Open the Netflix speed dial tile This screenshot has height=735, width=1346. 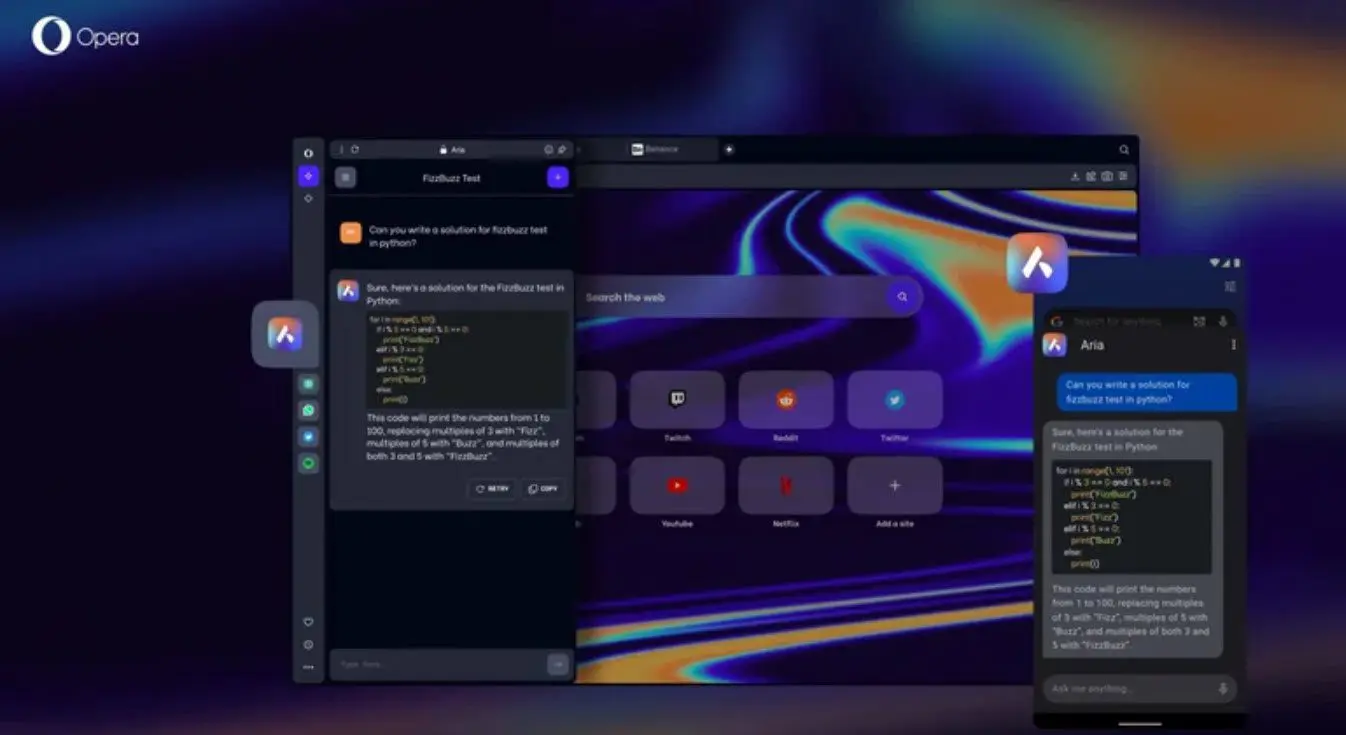click(786, 486)
